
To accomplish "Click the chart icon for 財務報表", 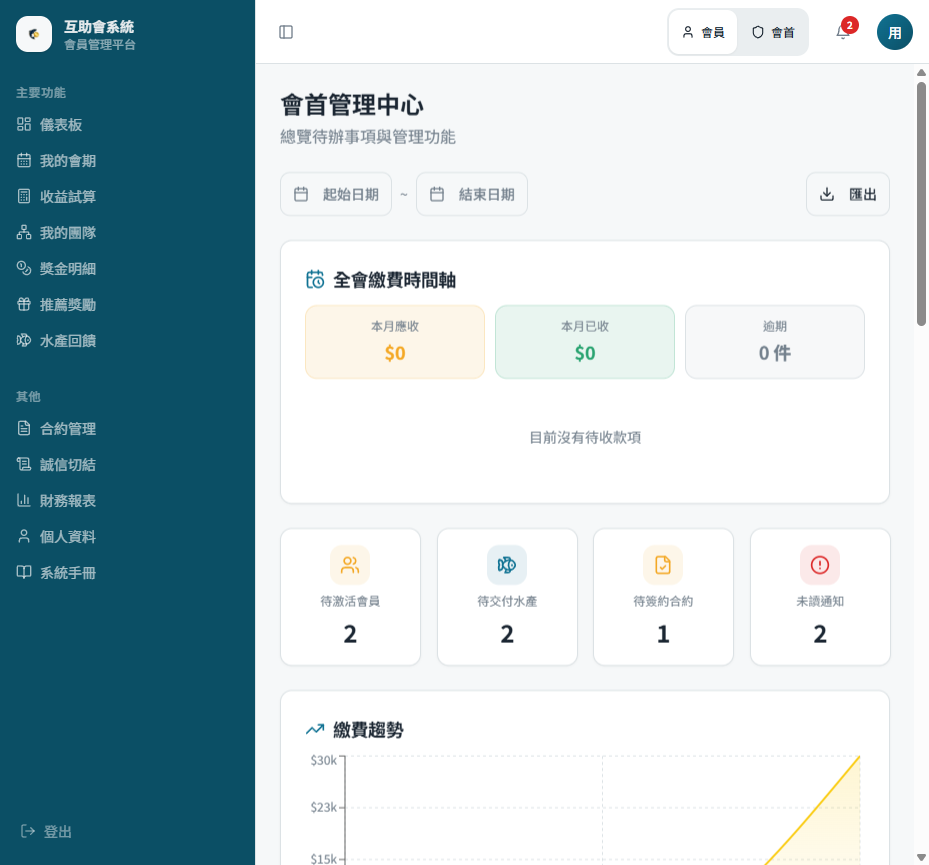I will 24,501.
